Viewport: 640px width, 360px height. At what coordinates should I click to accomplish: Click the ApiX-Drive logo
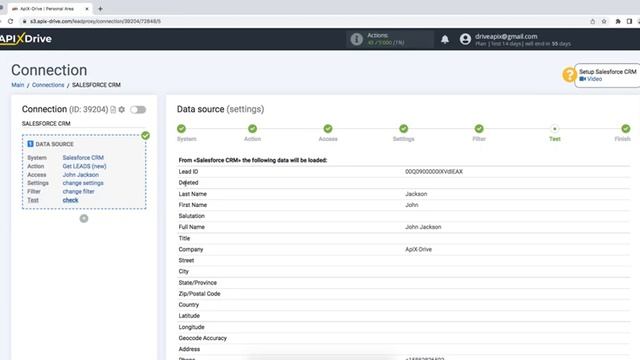click(x=26, y=39)
